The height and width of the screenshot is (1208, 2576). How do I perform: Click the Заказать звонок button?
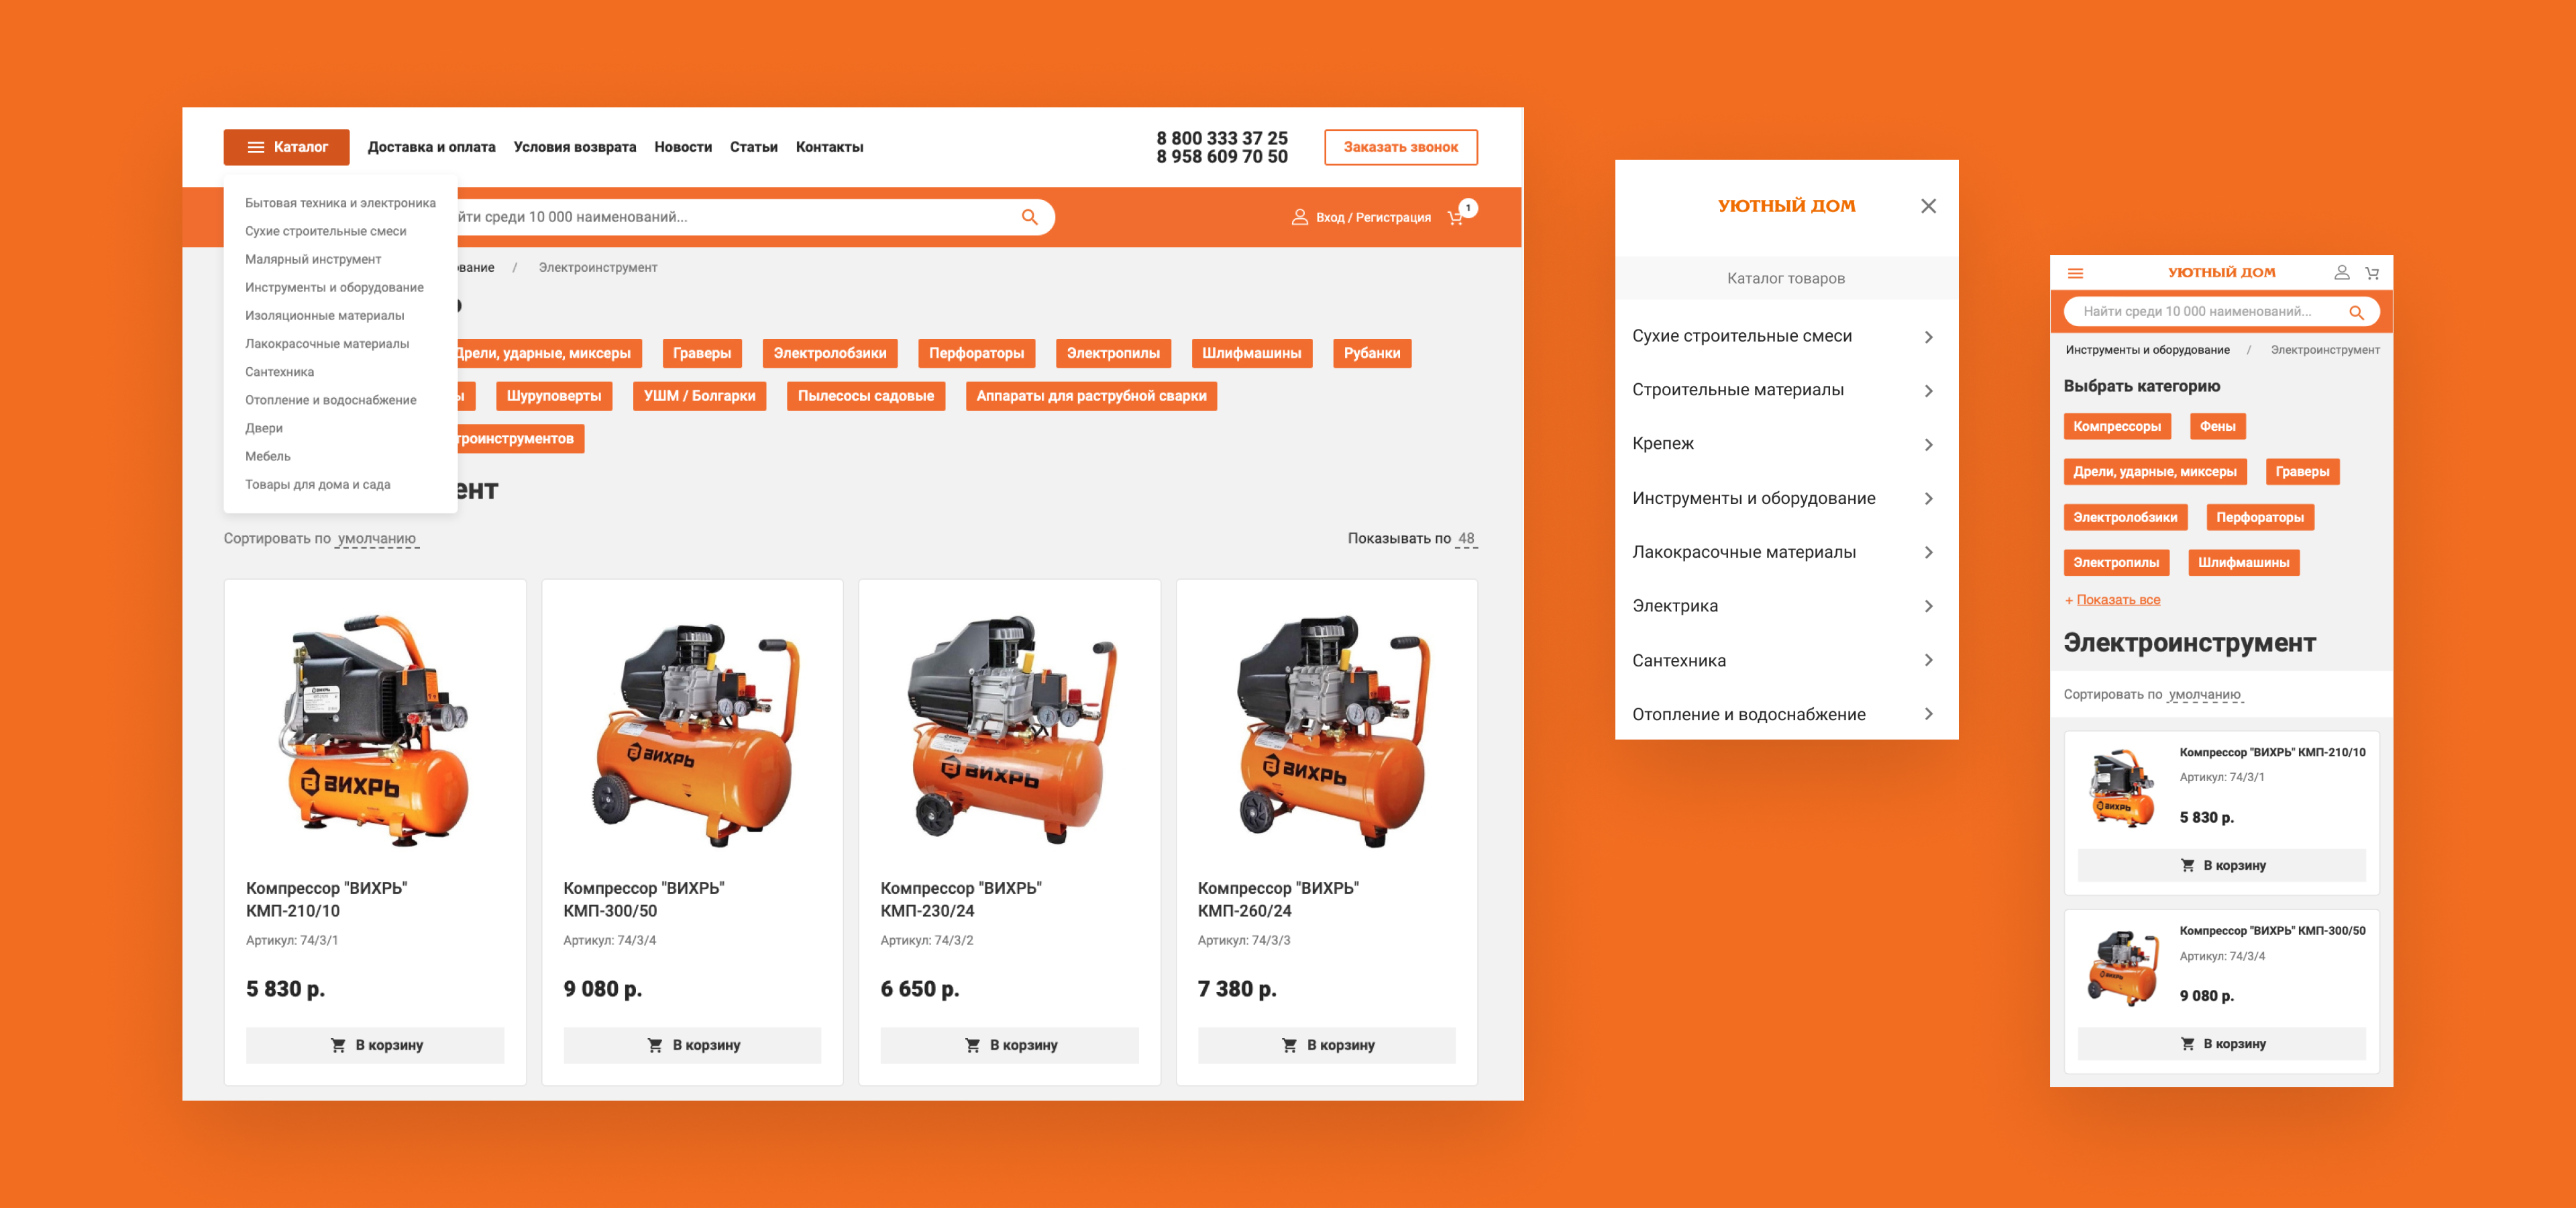pyautogui.click(x=1400, y=147)
